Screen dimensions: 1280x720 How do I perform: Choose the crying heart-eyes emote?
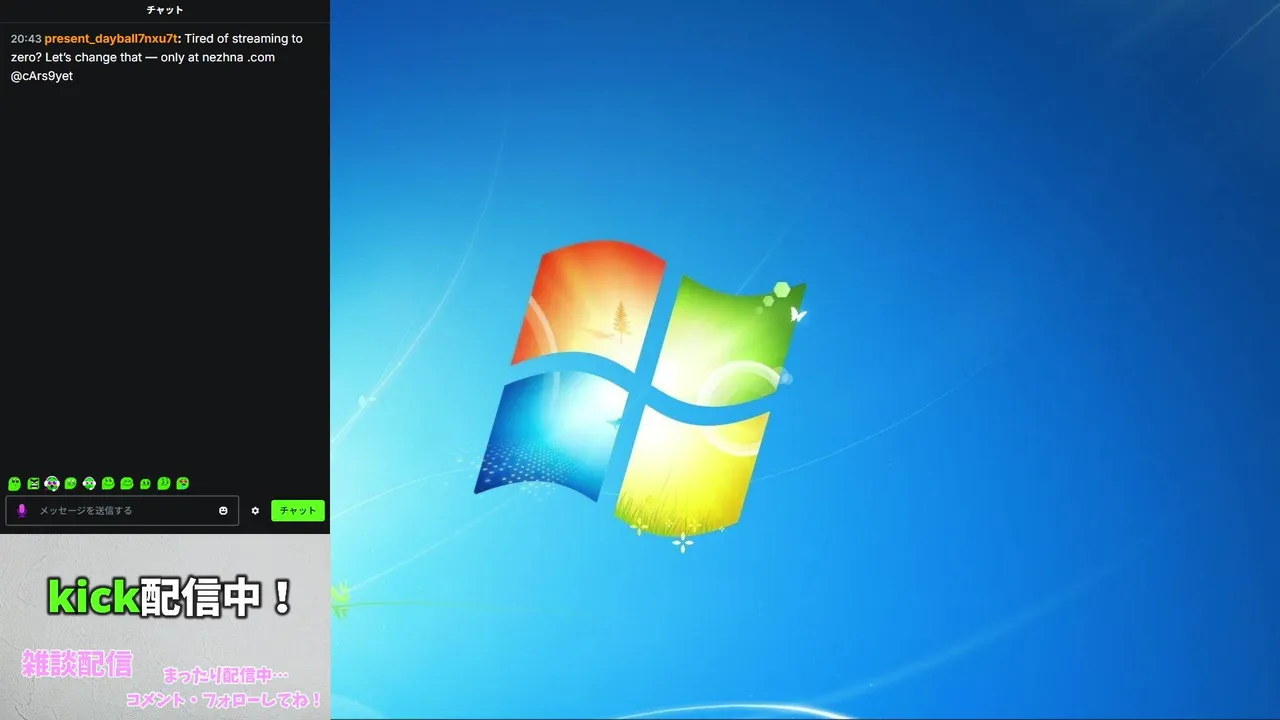click(183, 483)
